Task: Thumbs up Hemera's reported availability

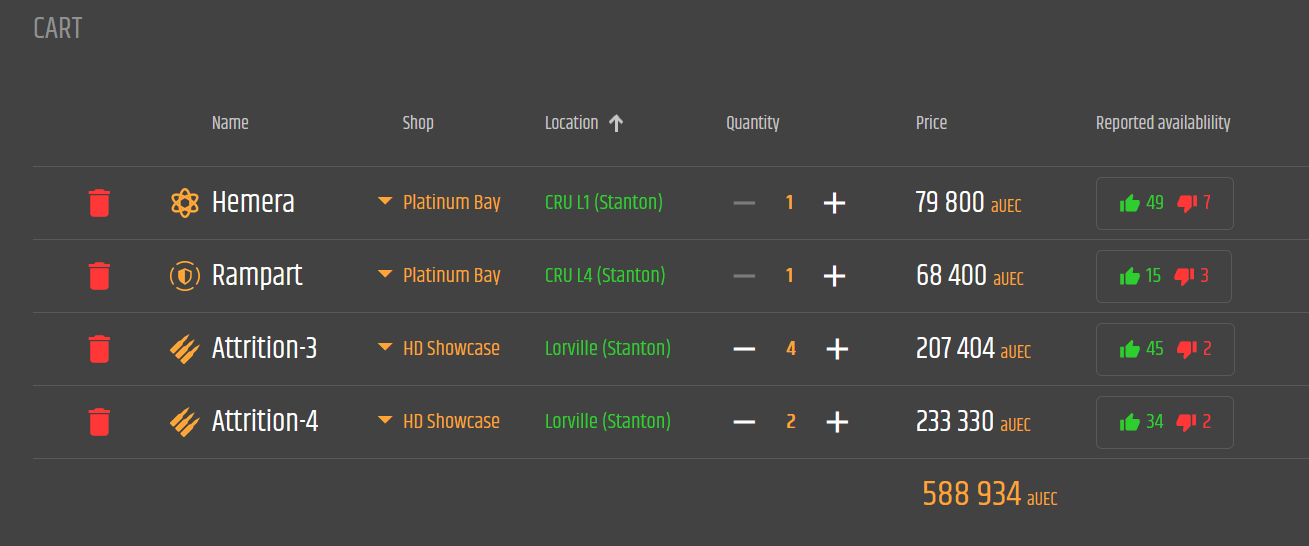Action: click(x=1130, y=203)
